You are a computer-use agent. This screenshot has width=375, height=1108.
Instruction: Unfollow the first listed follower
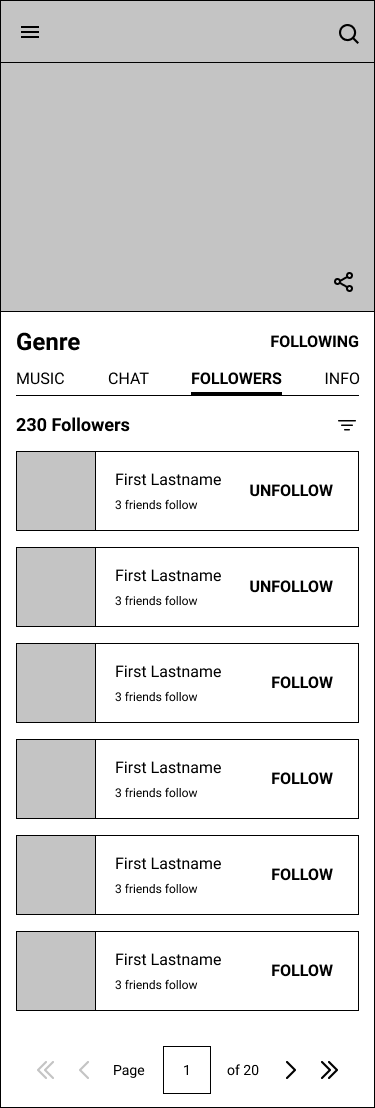tap(291, 490)
